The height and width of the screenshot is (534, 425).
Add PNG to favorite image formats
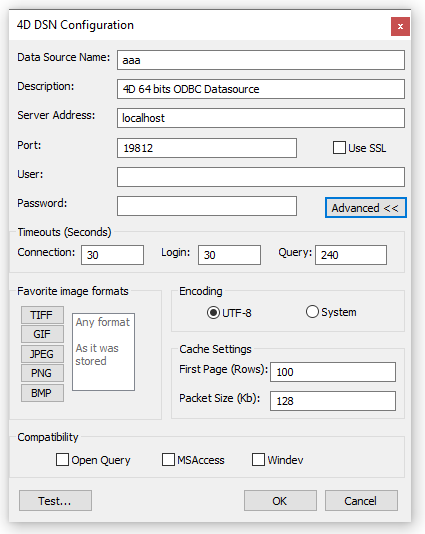(x=42, y=373)
